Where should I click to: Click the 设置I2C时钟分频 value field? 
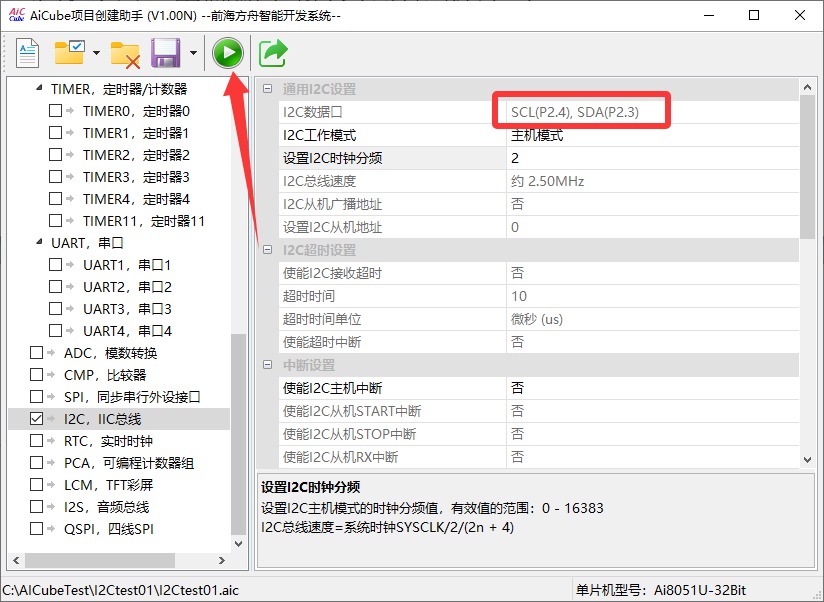(653, 158)
